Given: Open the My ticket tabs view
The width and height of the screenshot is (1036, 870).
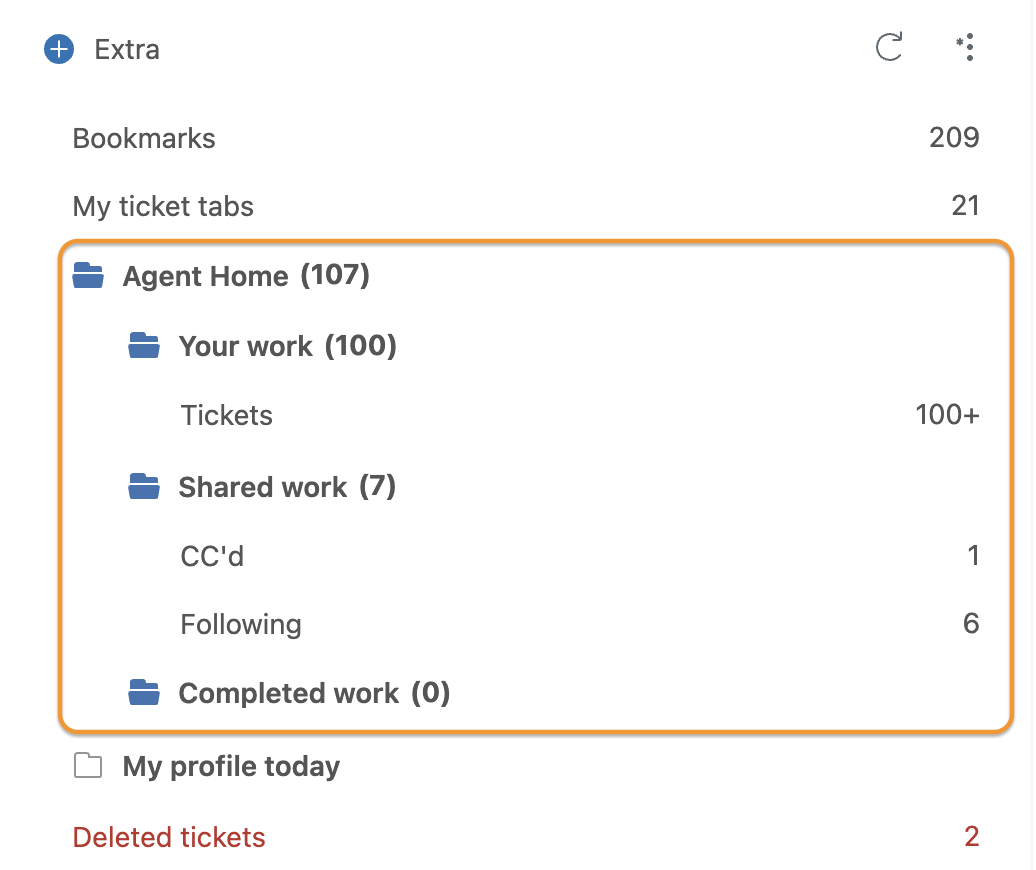Looking at the screenshot, I should tap(525, 206).
